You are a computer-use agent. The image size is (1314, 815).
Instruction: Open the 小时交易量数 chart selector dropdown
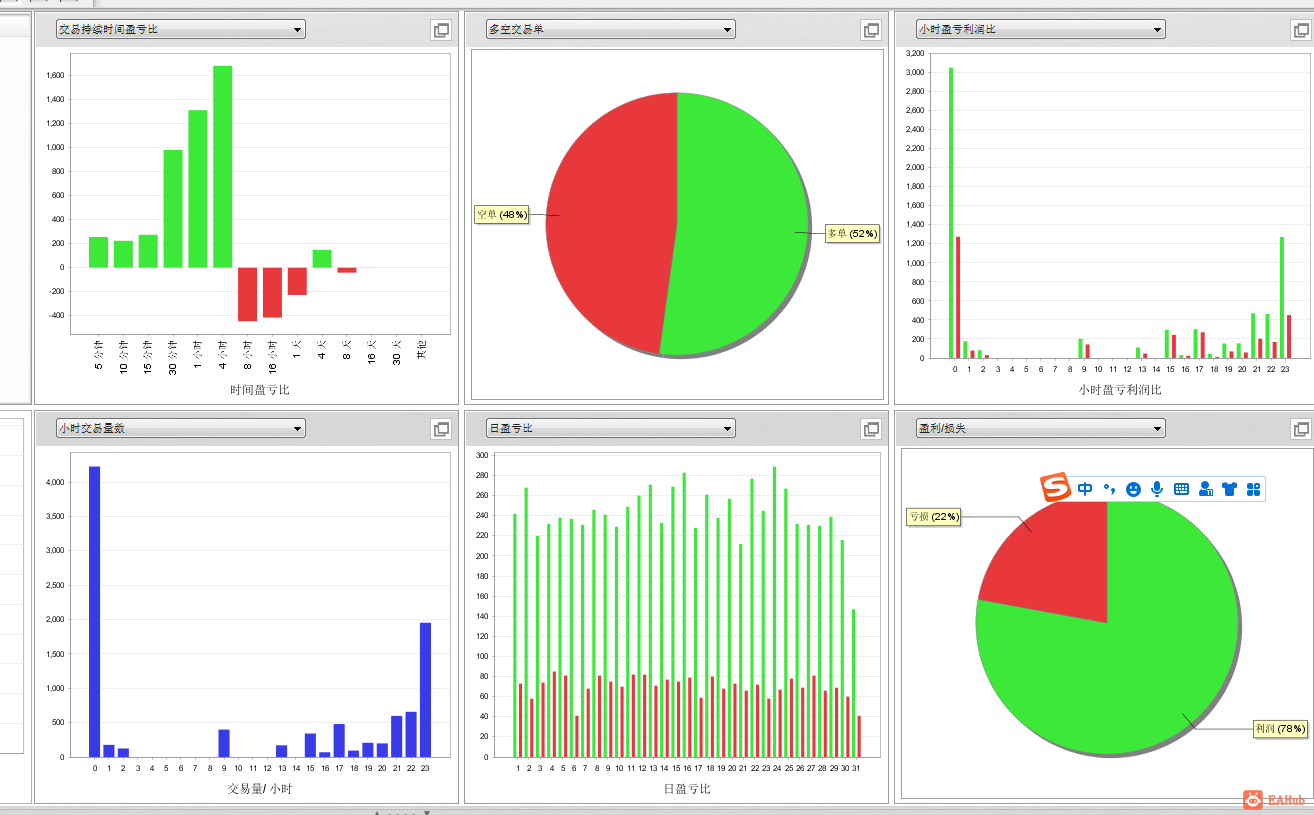pos(180,429)
